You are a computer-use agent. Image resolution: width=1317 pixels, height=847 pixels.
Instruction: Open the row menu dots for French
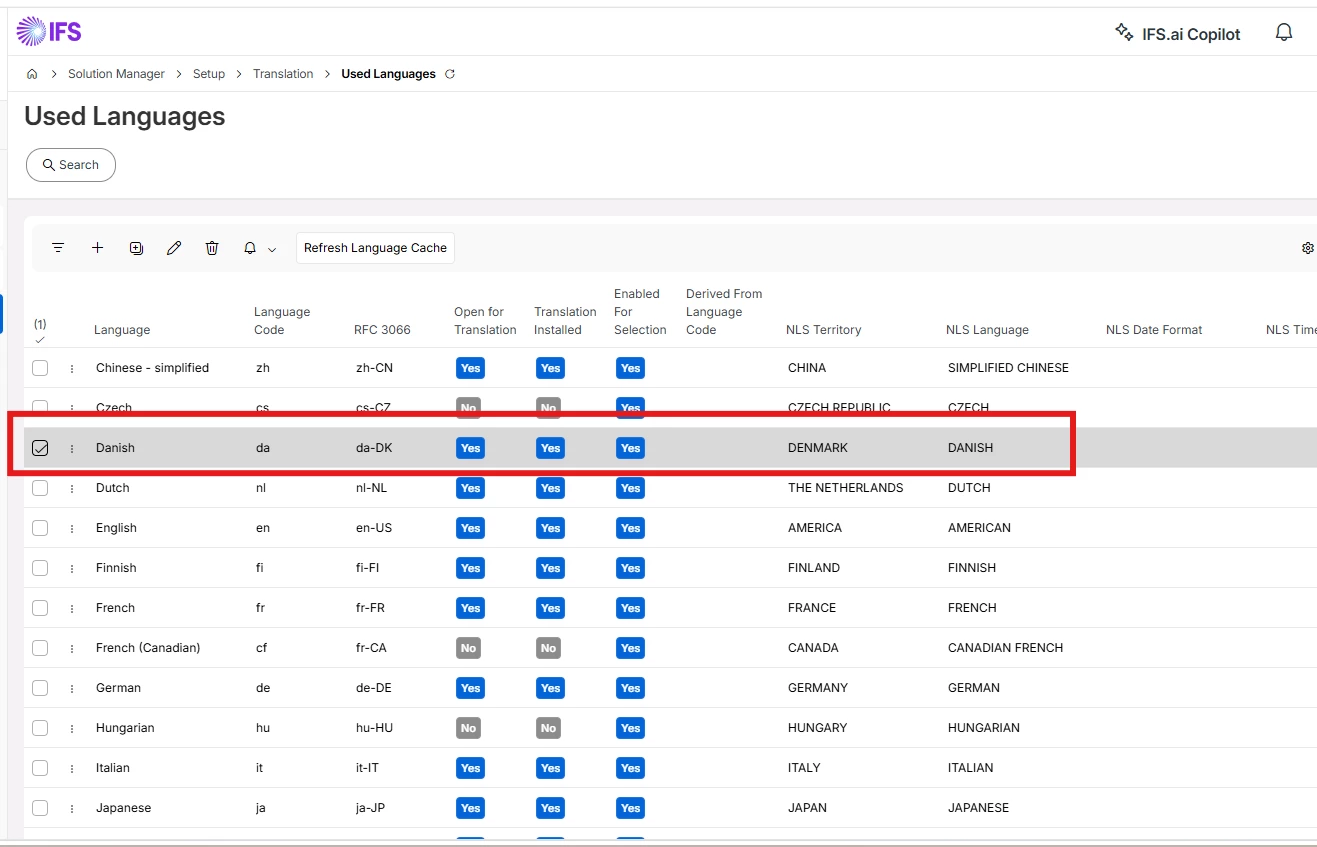(x=72, y=608)
